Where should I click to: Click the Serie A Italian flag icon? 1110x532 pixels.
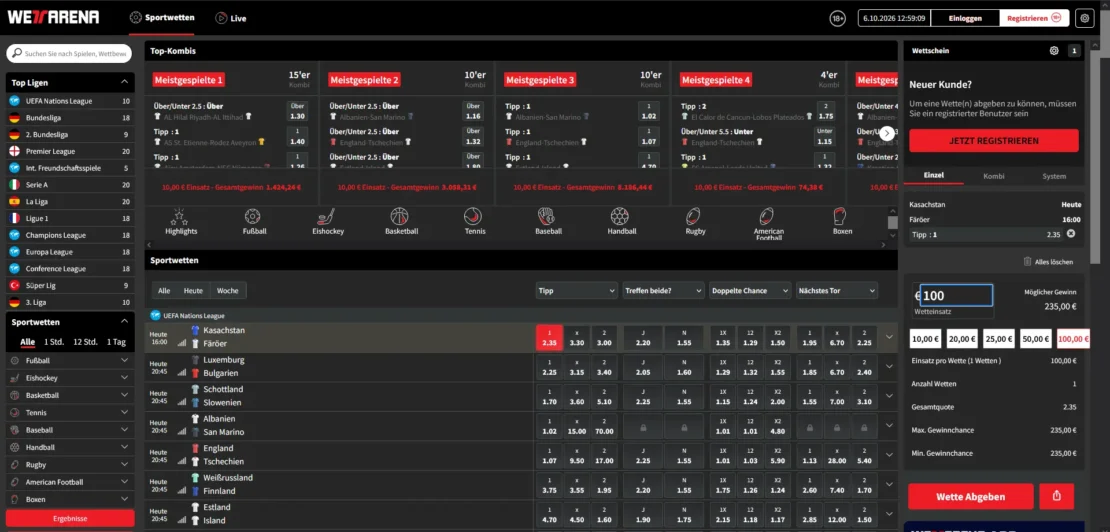pyautogui.click(x=14, y=185)
